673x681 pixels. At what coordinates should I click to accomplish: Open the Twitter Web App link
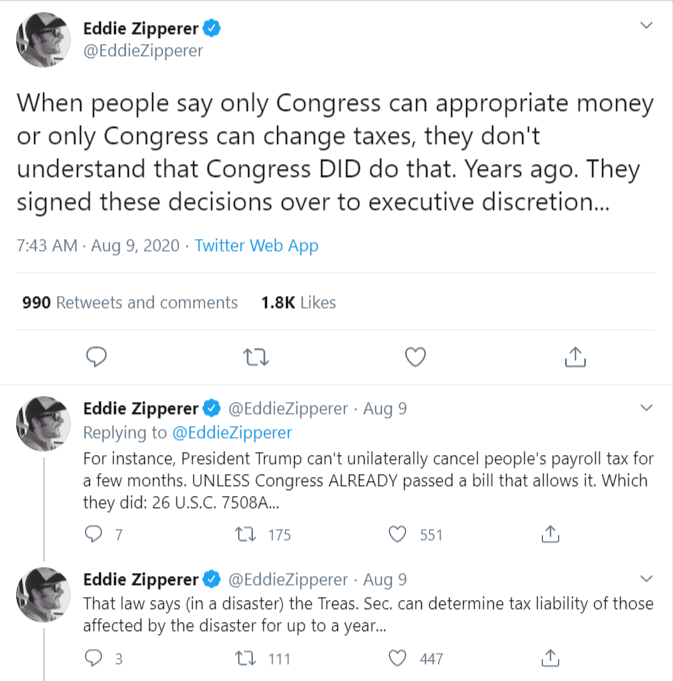[256, 245]
